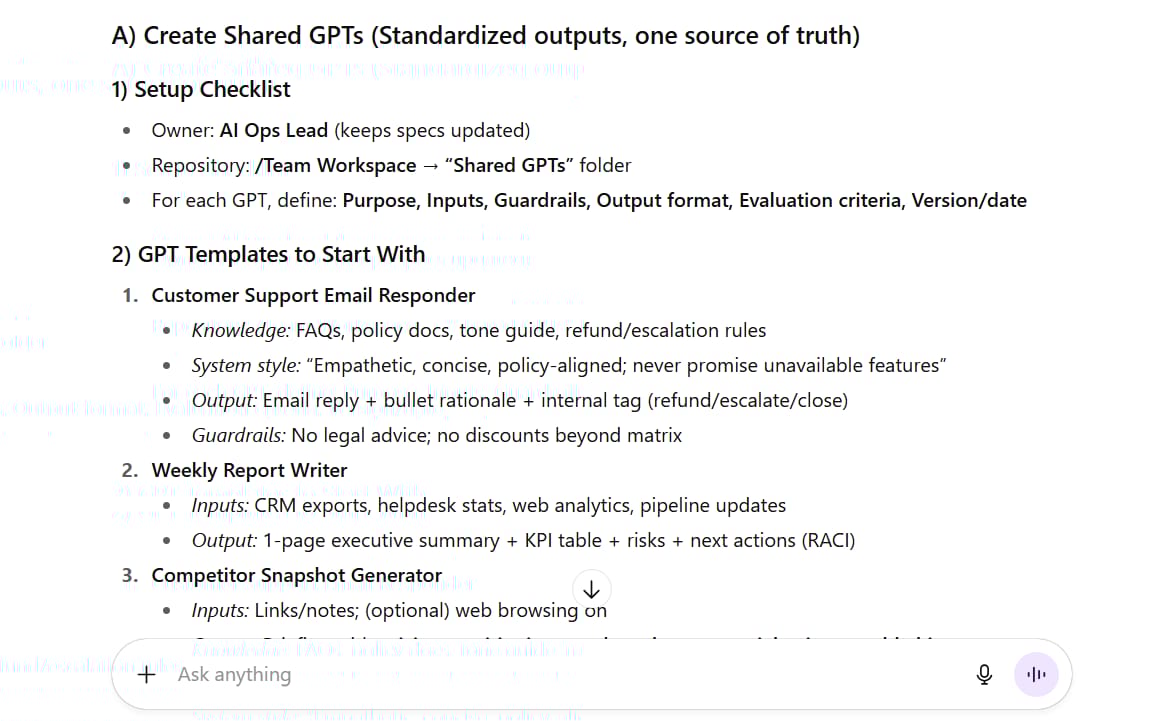The width and height of the screenshot is (1162, 721).
Task: Click the "Inputs:" Links/notes bullet line
Action: (x=398, y=610)
